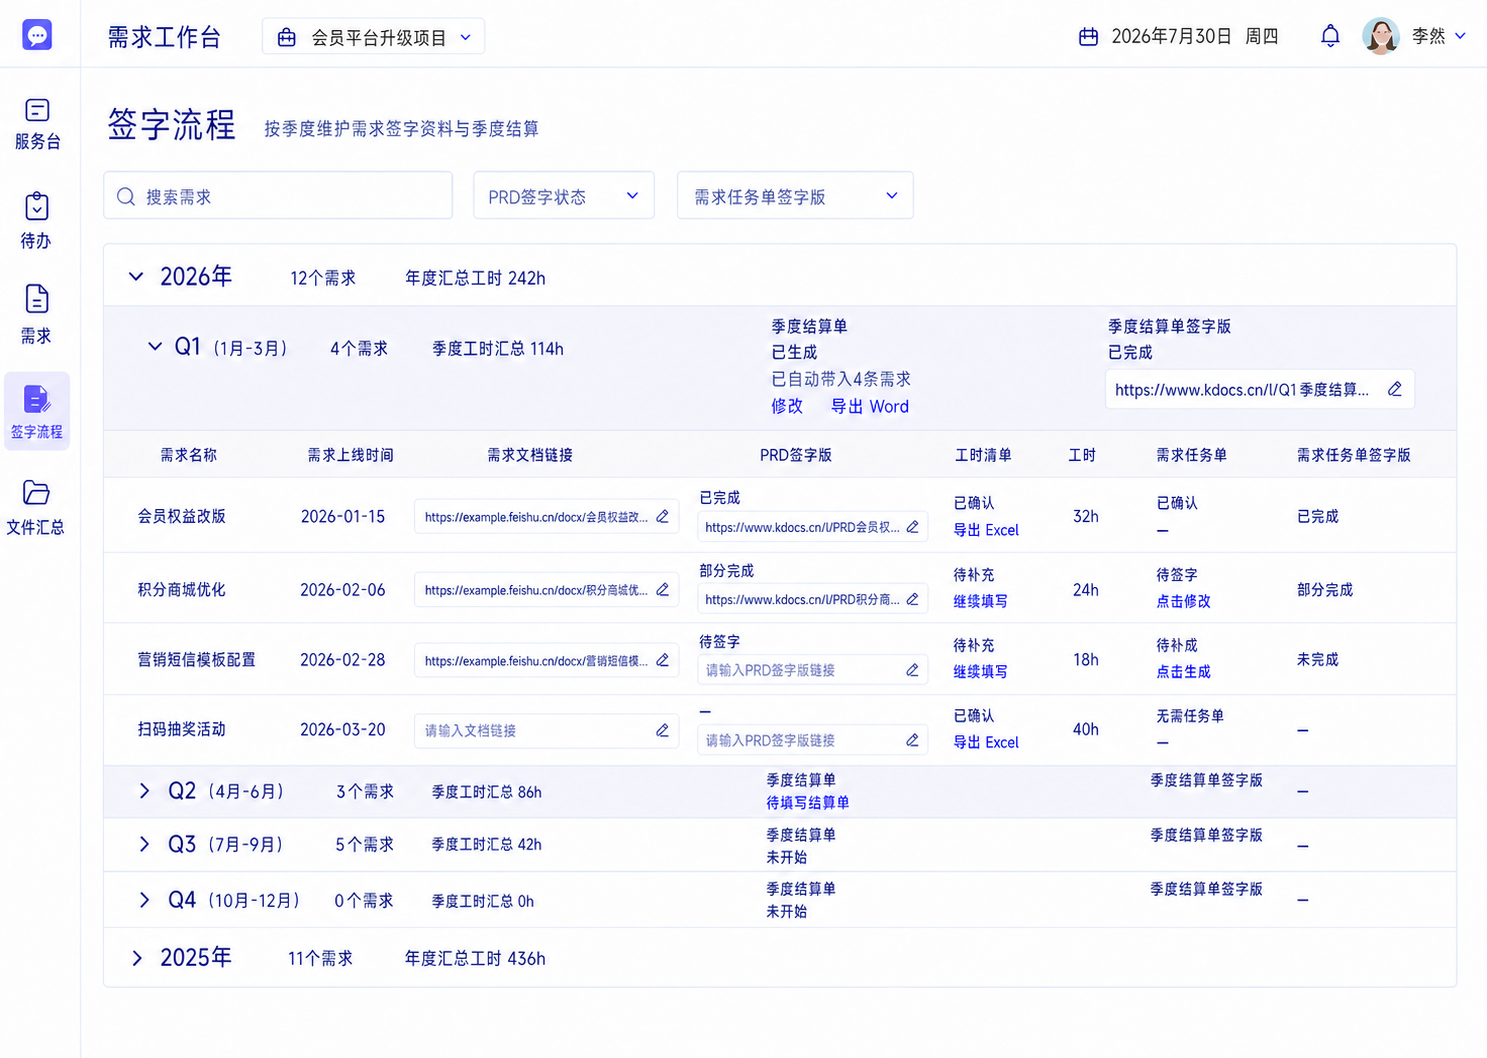
Task: Edit the Q1 季度结算单签字版 link pencil icon
Action: (x=1395, y=389)
